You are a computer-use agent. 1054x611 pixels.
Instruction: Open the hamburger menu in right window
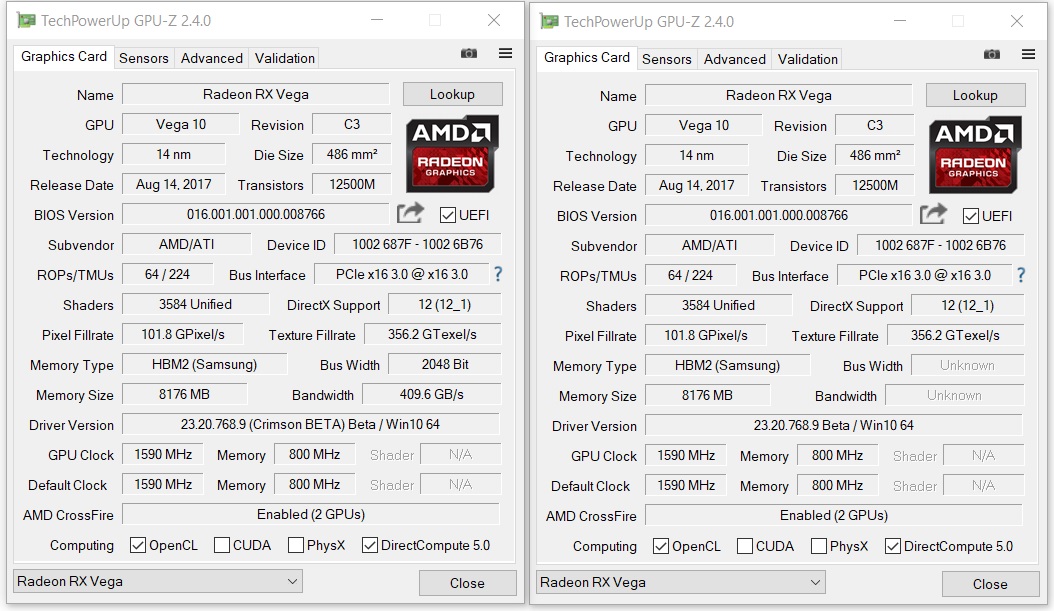point(1028,54)
